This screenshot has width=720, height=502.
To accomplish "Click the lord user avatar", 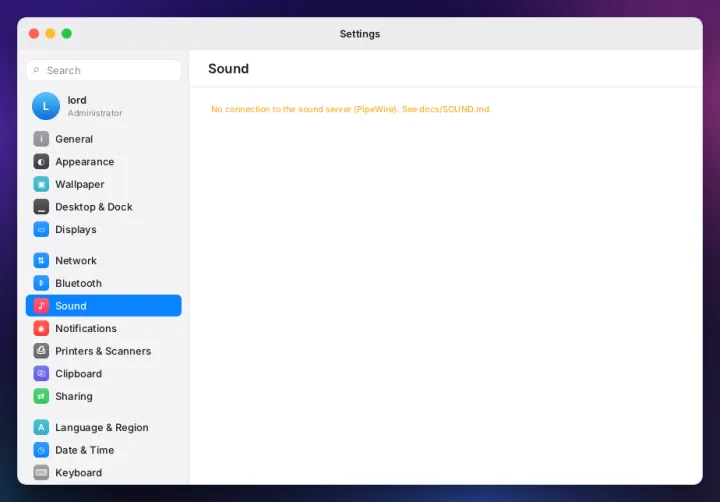I will click(46, 106).
